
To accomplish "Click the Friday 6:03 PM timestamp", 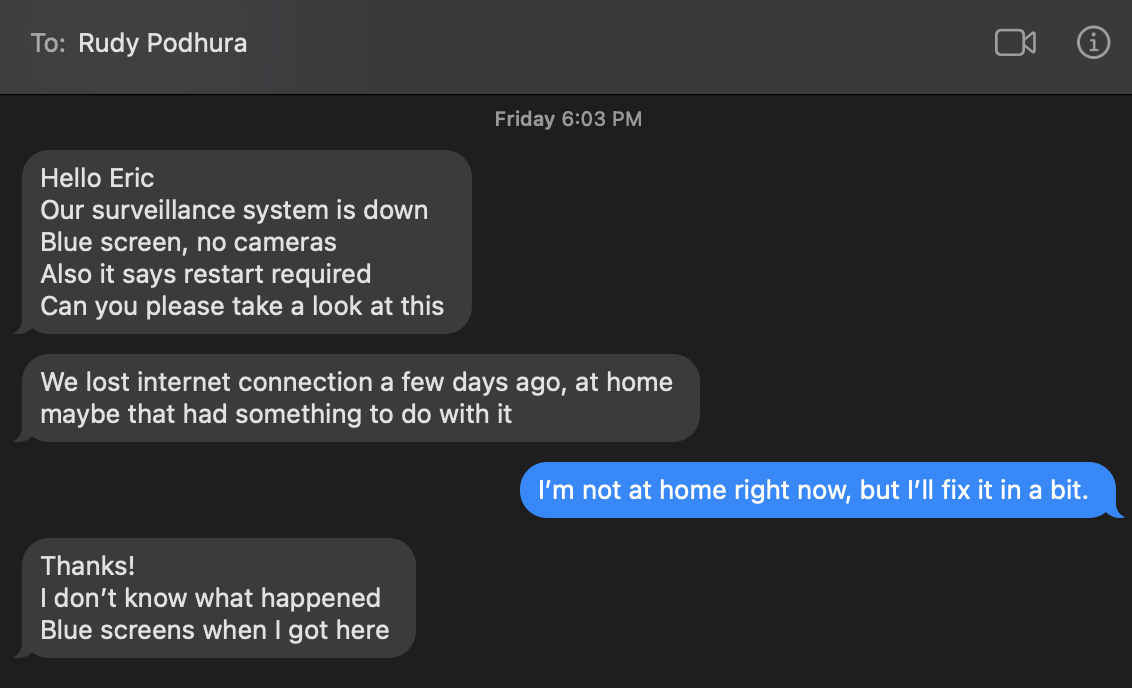I will click(x=568, y=119).
